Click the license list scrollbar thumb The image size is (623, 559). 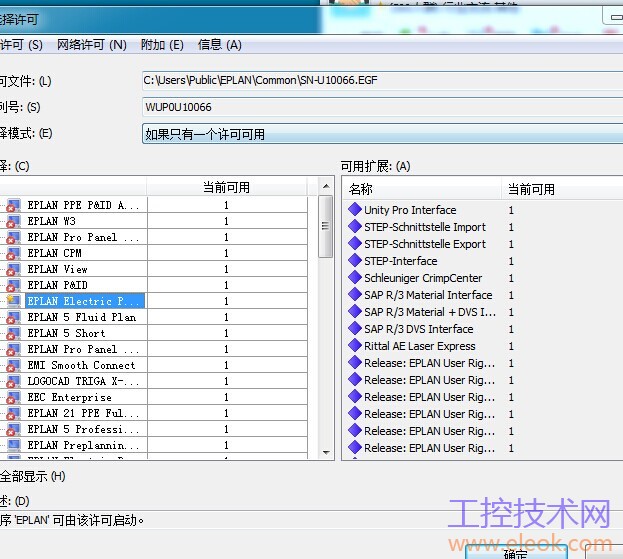click(326, 226)
